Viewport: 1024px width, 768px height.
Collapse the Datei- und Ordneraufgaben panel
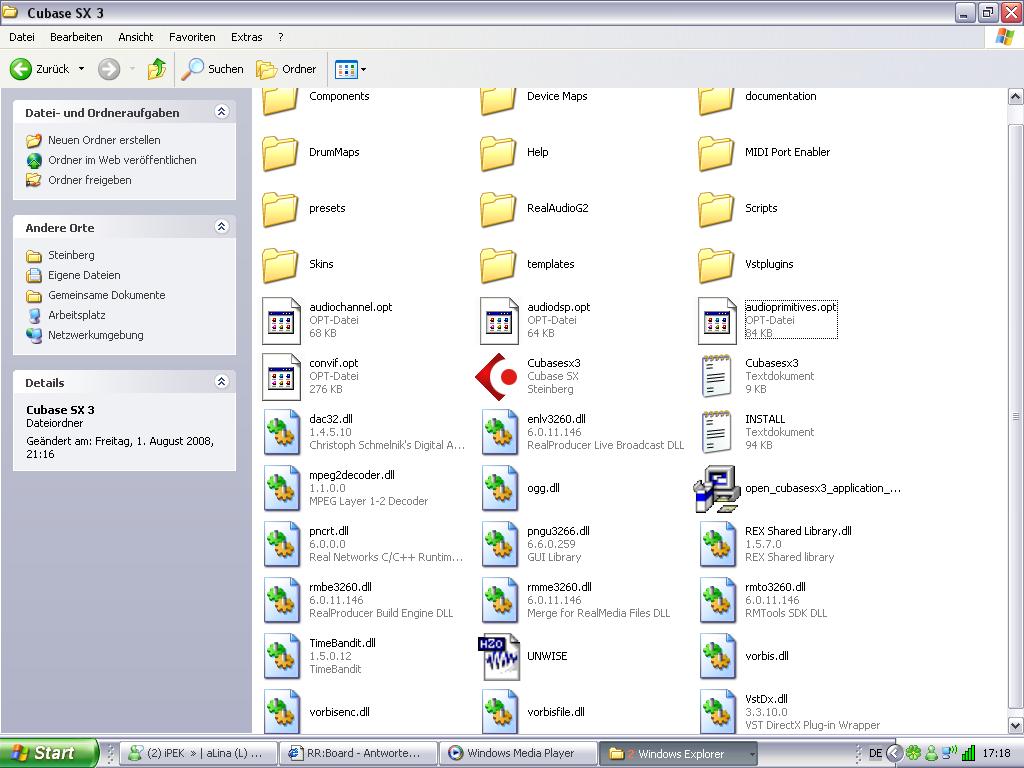221,112
